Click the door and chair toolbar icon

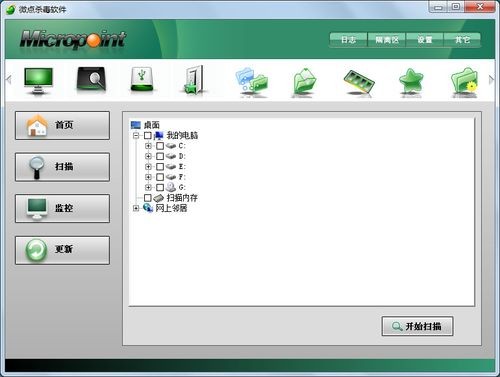[x=194, y=80]
